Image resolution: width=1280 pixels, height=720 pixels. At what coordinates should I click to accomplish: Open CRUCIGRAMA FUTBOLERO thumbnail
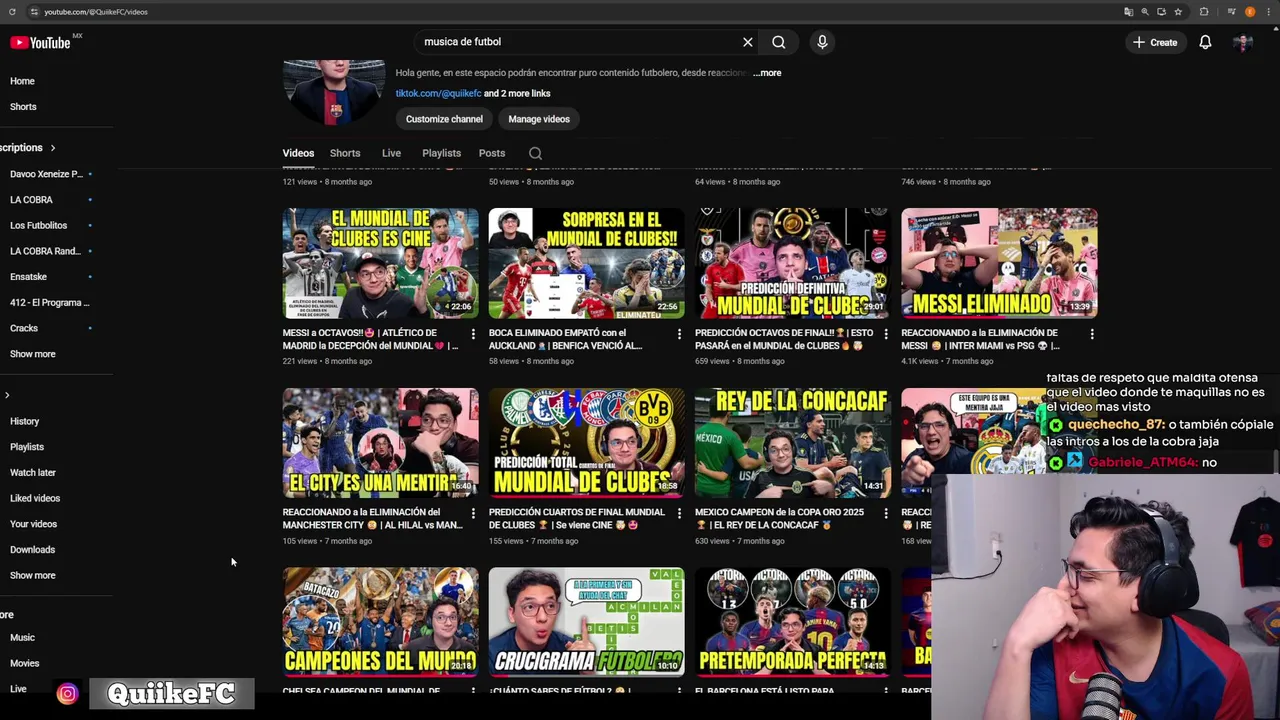(x=586, y=622)
